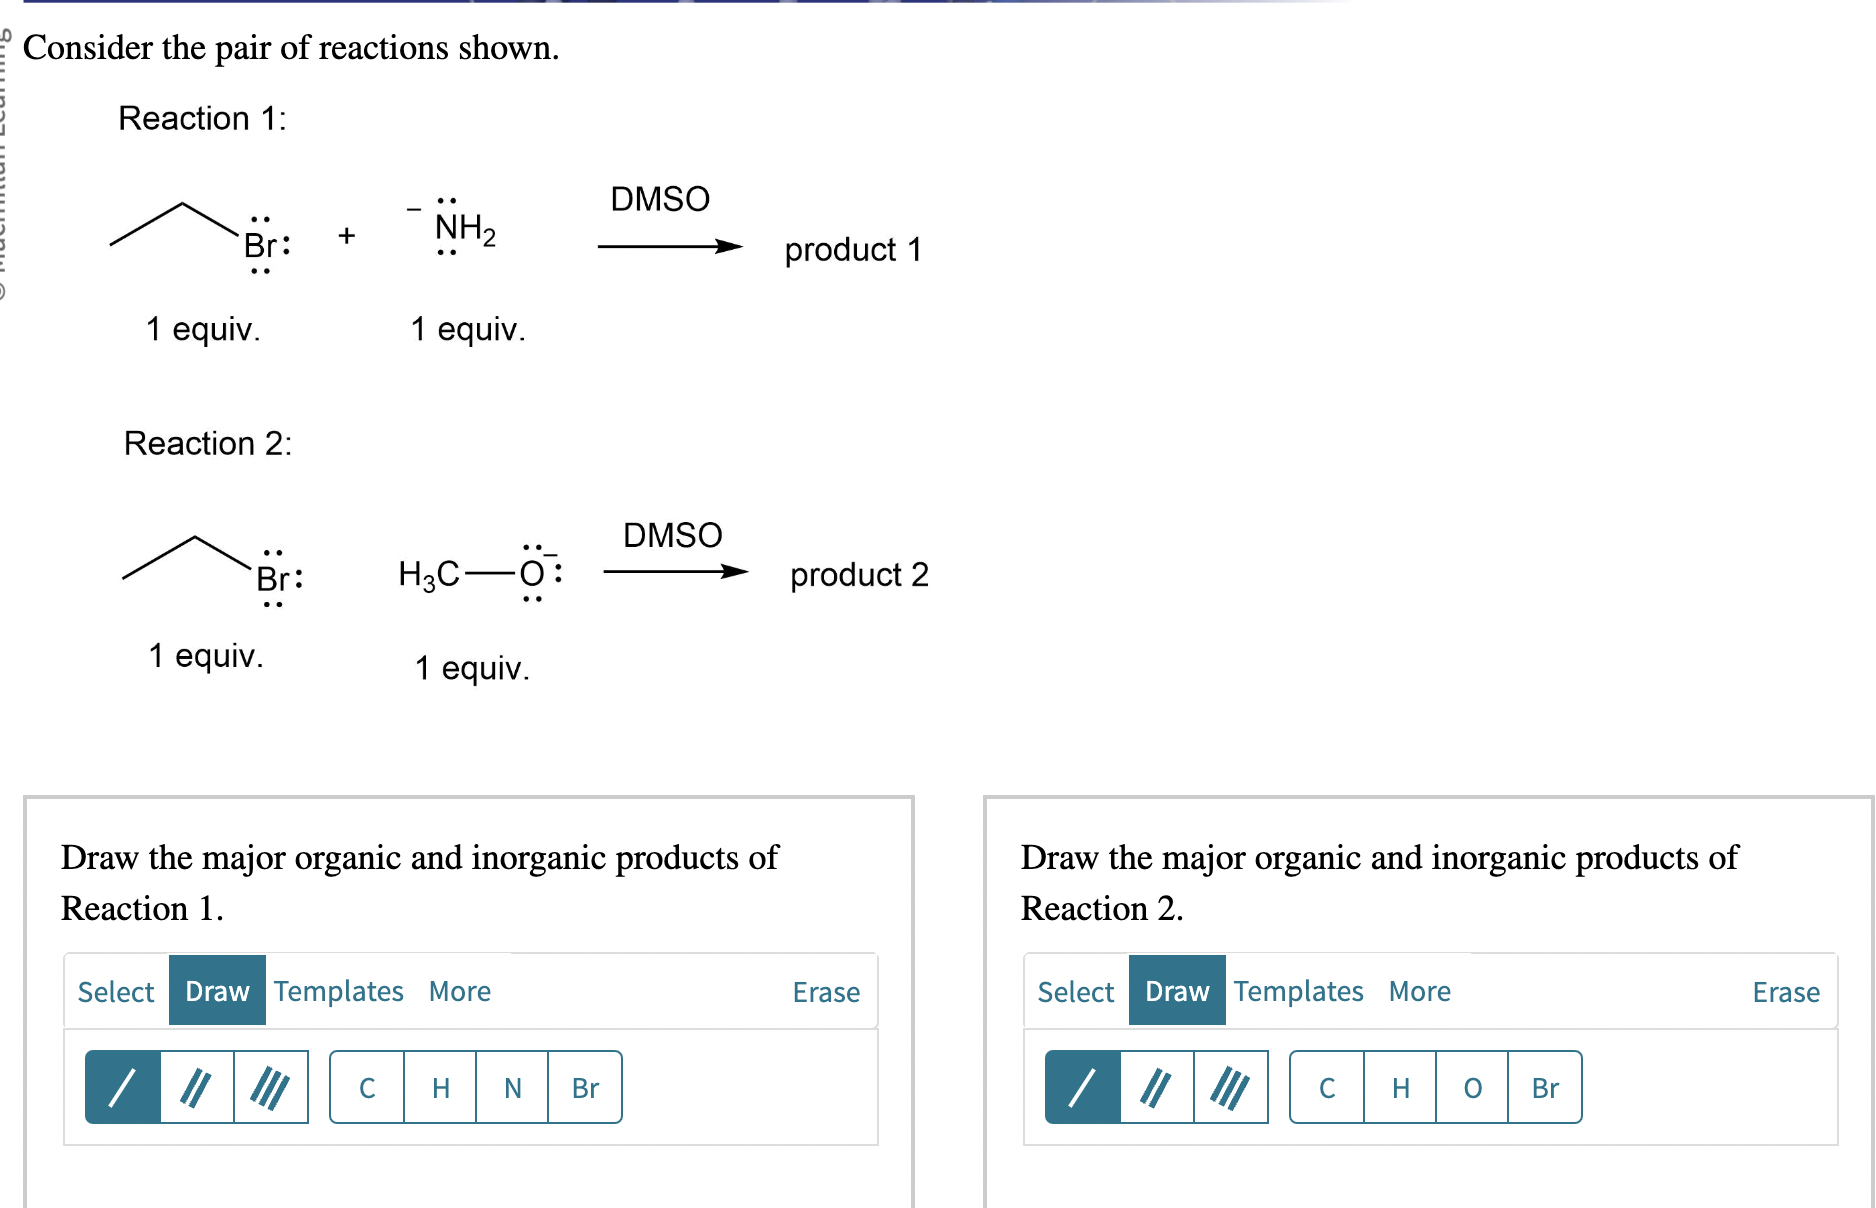
Task: Switch to the Select tab in Reaction 1 panel
Action: point(115,991)
